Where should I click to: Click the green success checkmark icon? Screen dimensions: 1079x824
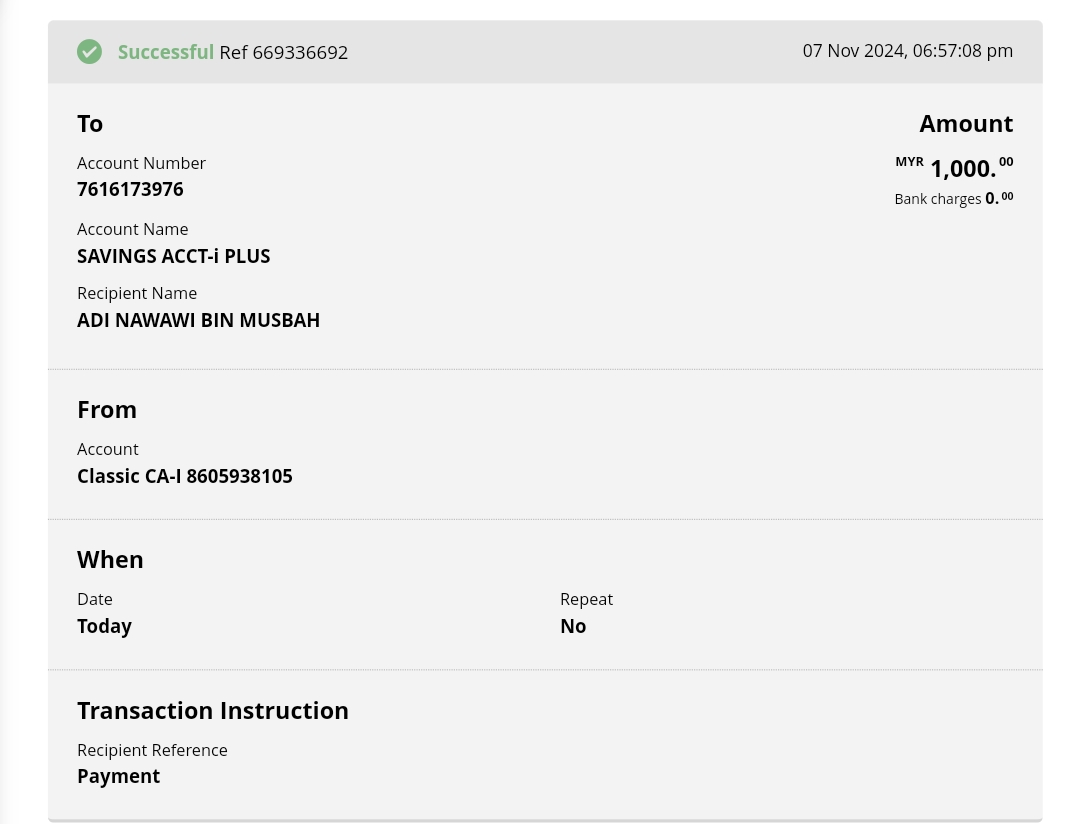click(x=90, y=52)
